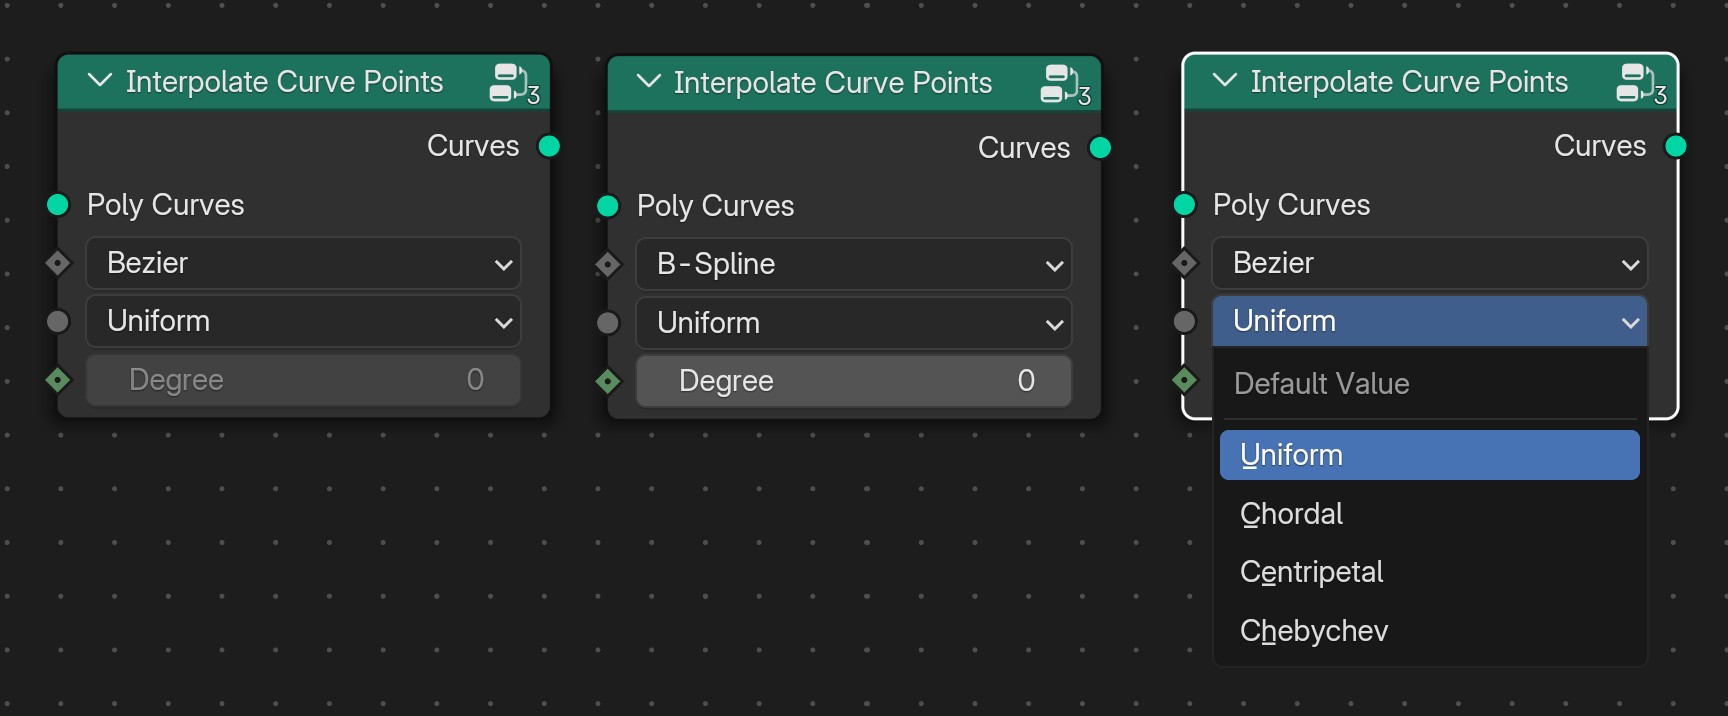
Task: Click Curves output socket on B-Spline node
Action: coord(1100,148)
